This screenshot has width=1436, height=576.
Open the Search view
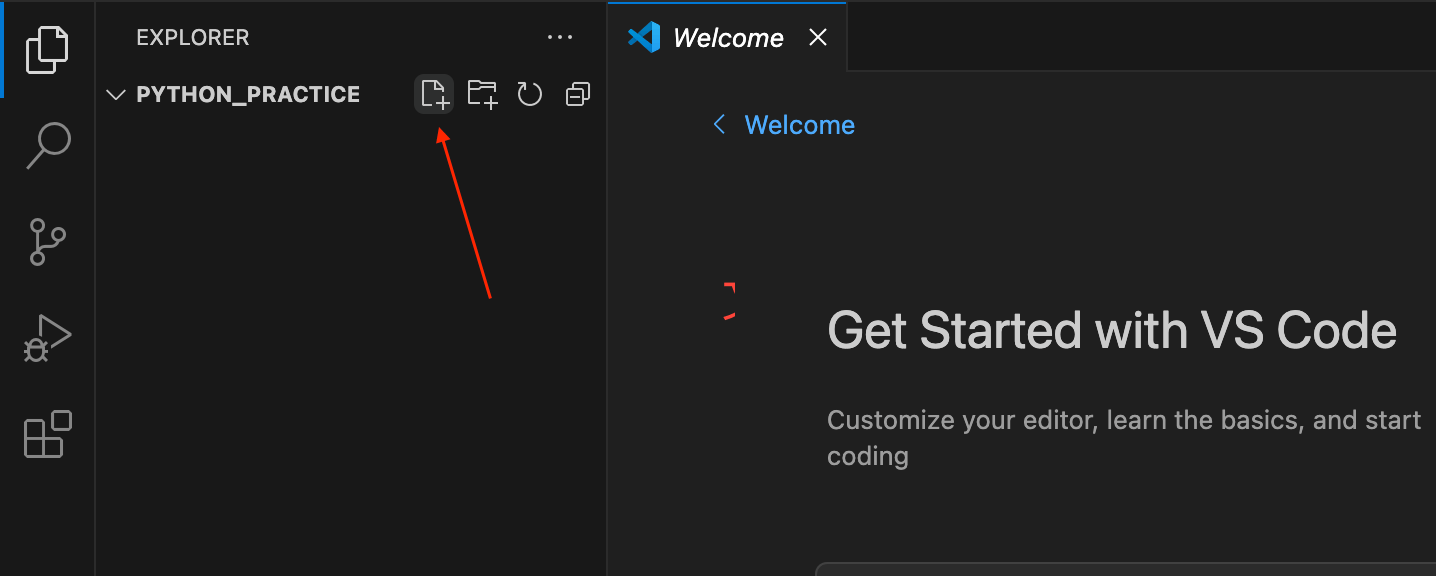click(x=47, y=146)
